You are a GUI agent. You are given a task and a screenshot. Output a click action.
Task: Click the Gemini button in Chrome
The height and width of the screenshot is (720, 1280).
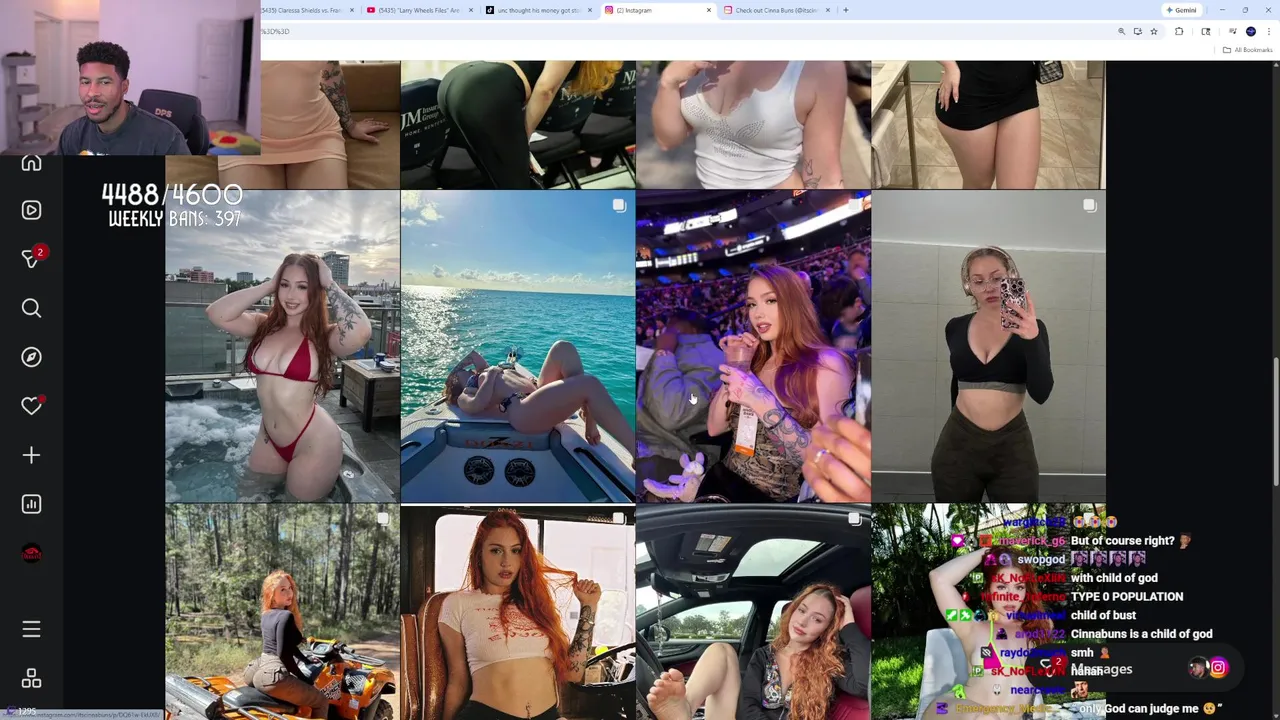pyautogui.click(x=1181, y=10)
